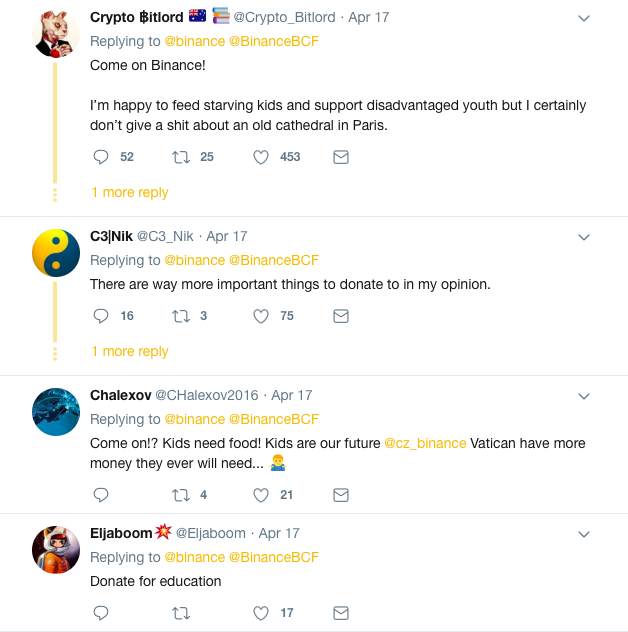Open more options chevron on Chalexov's tweet
This screenshot has height=632, width=628.
point(585,396)
